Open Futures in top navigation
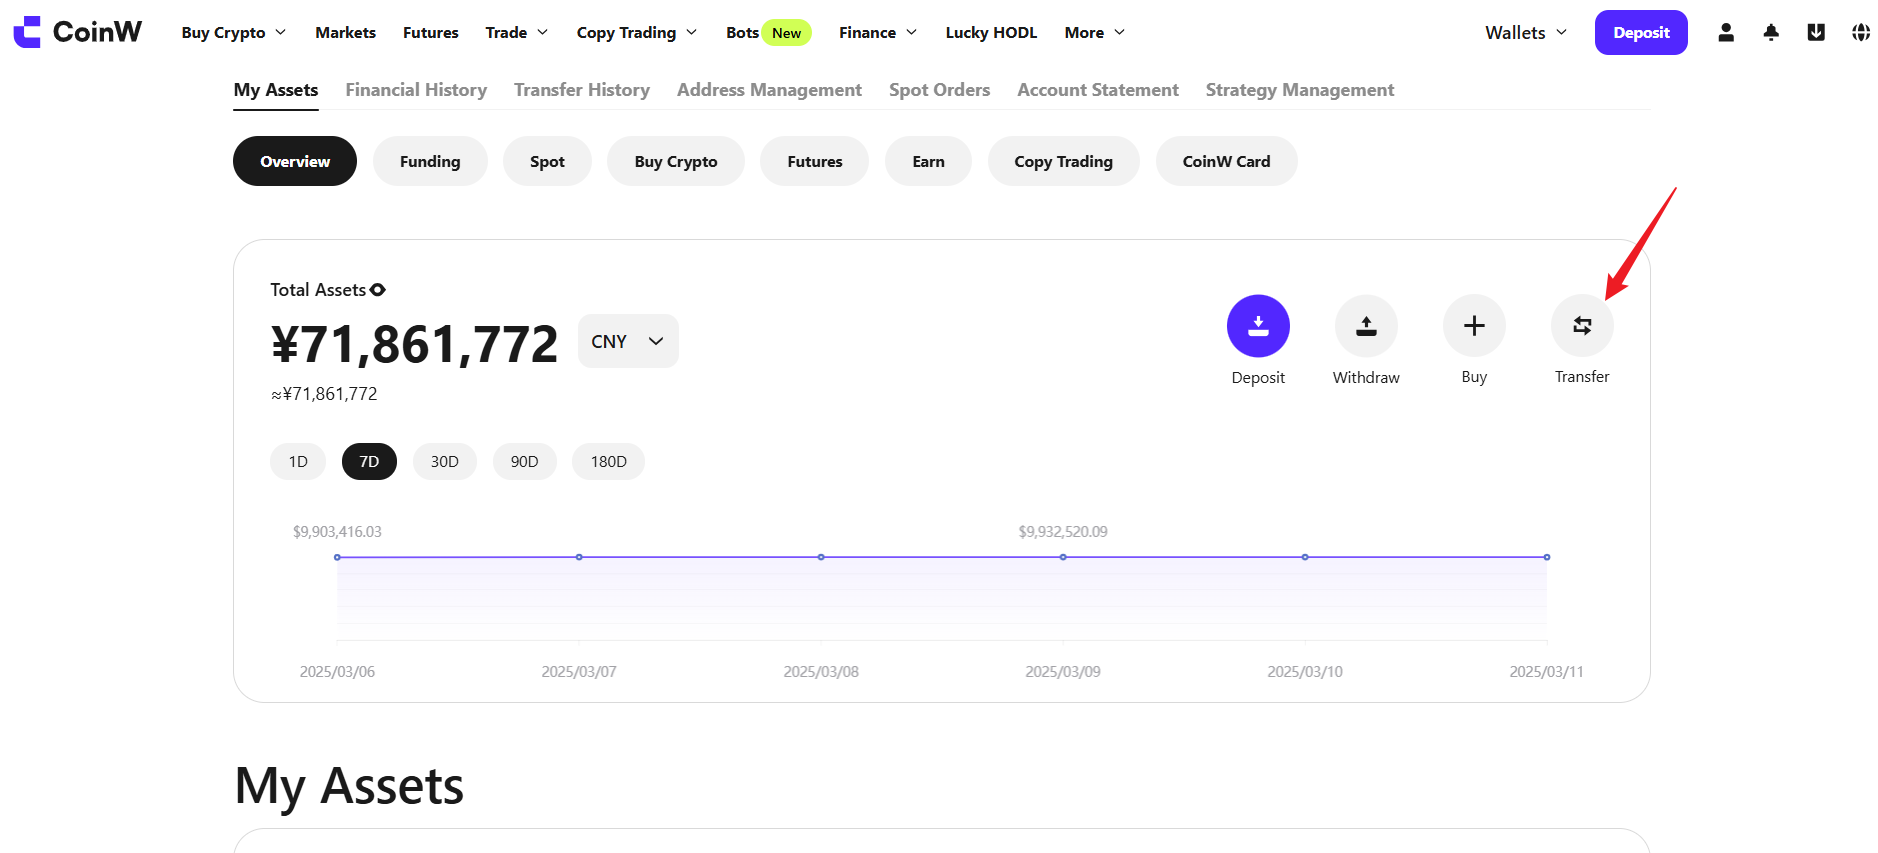Image resolution: width=1878 pixels, height=853 pixels. (431, 32)
